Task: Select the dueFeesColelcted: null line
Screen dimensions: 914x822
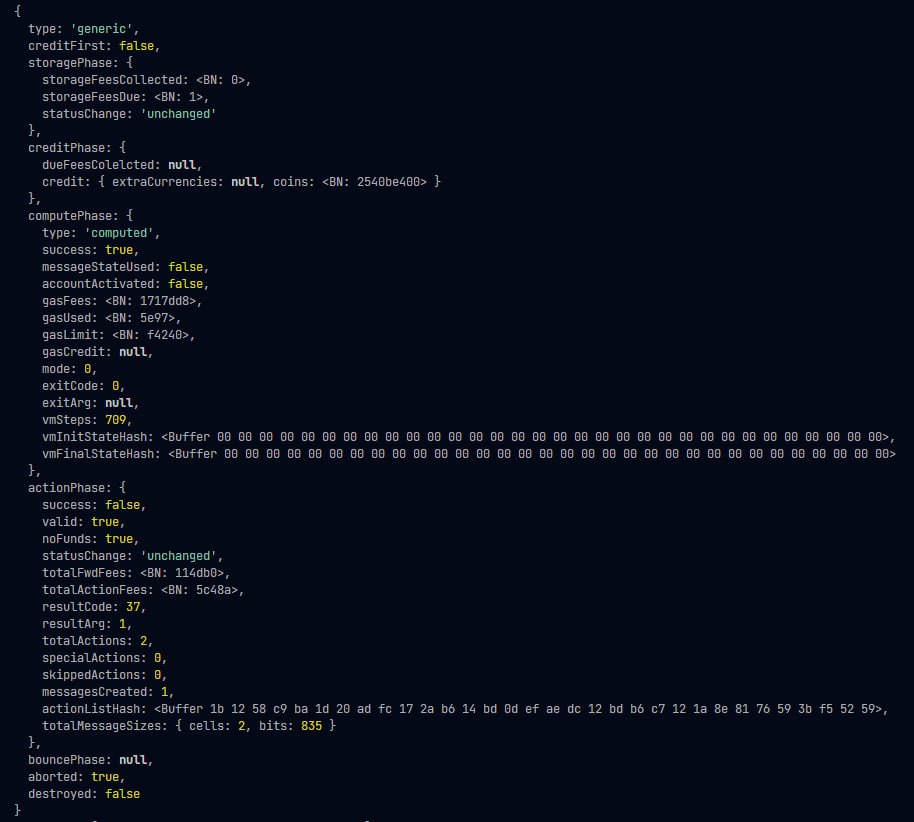Action: point(122,164)
